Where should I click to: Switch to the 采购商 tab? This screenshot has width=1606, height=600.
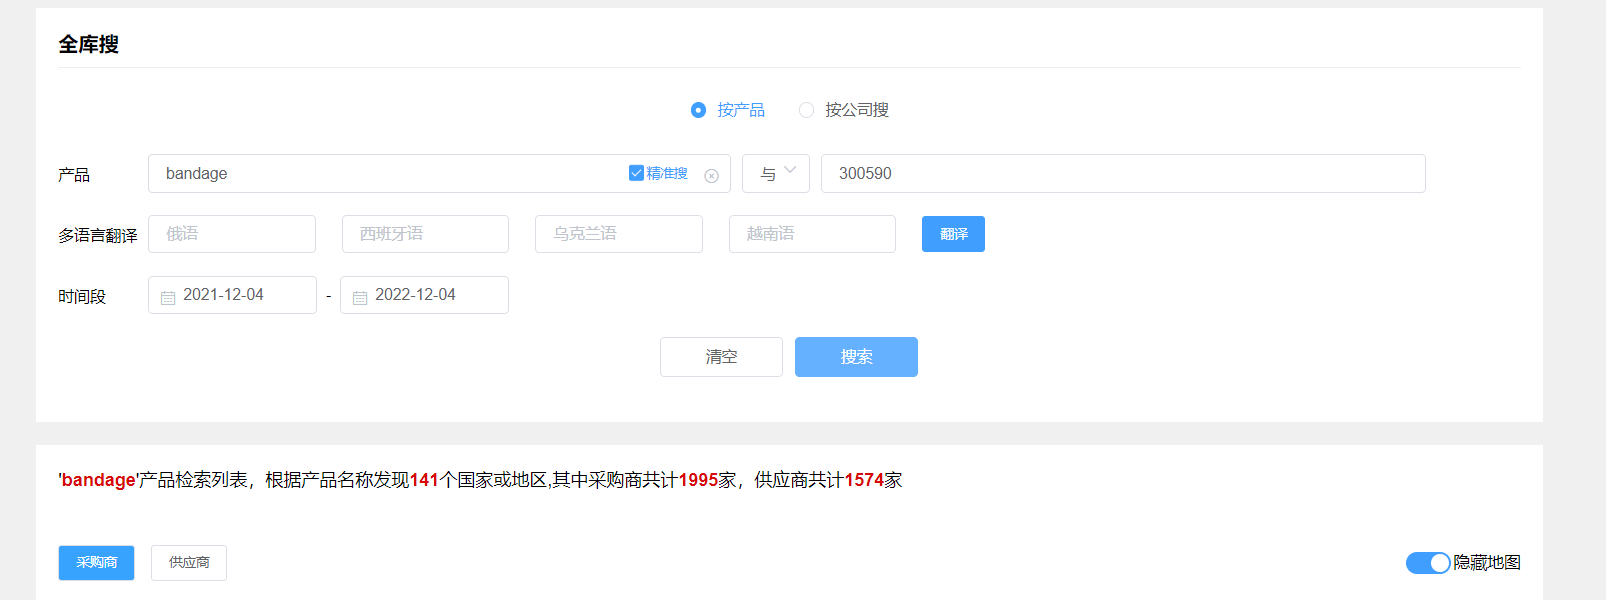coord(96,563)
